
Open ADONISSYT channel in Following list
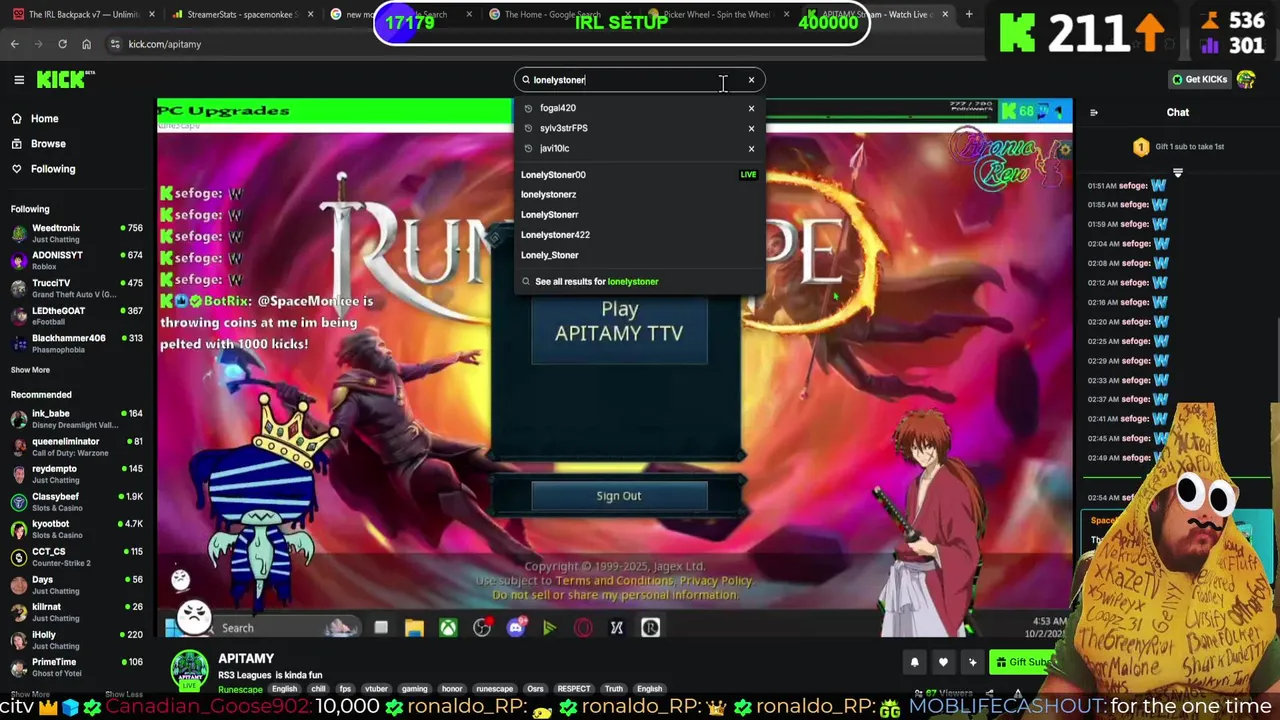[78, 260]
